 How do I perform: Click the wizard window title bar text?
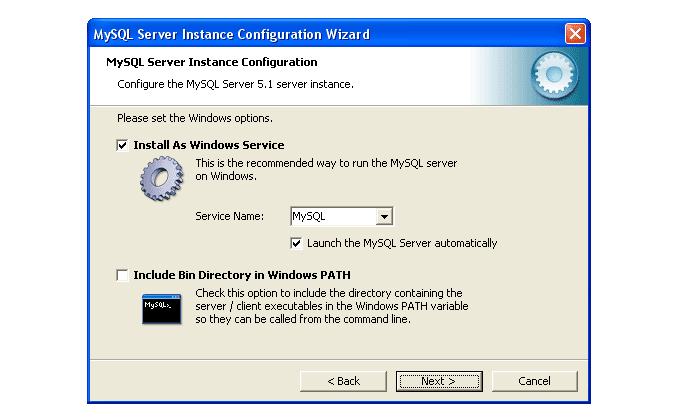(231, 34)
